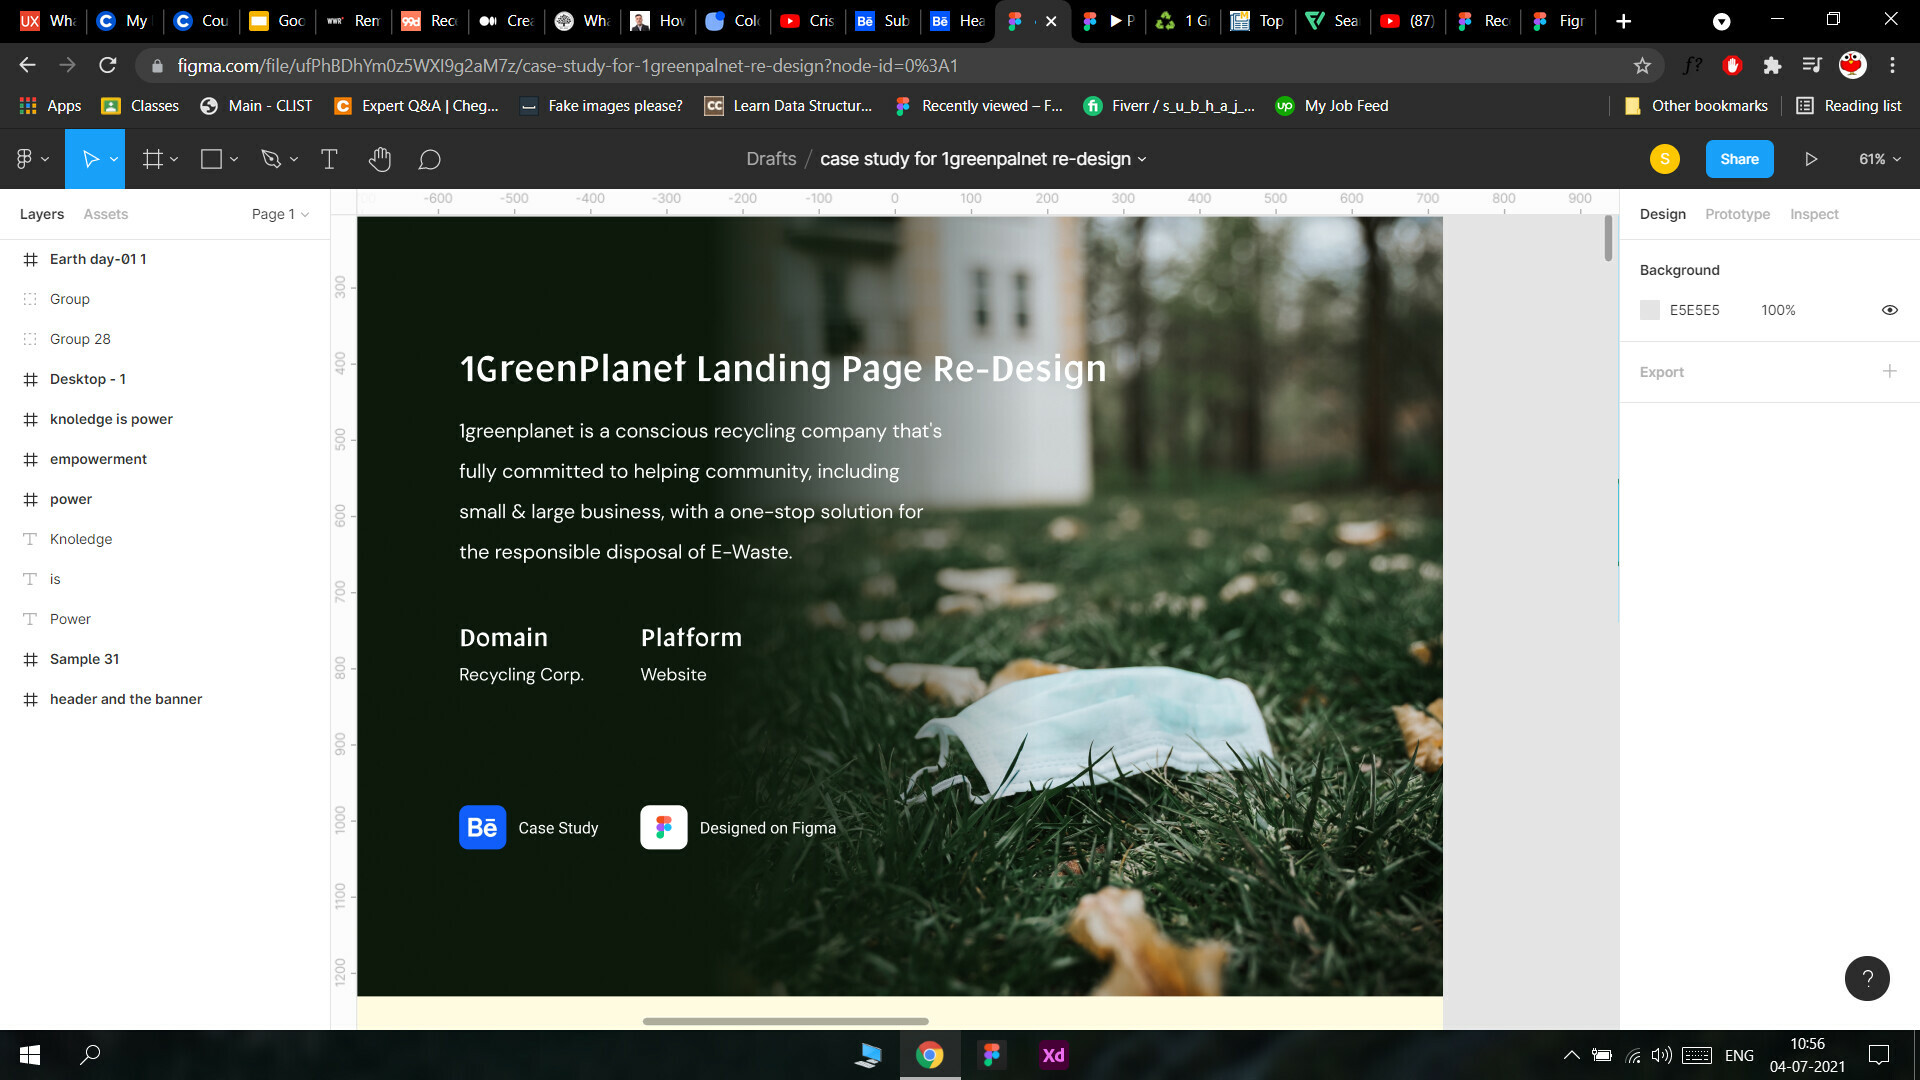This screenshot has height=1080, width=1920.
Task: Select the E5E5E5 background color swatch
Action: (1650, 310)
